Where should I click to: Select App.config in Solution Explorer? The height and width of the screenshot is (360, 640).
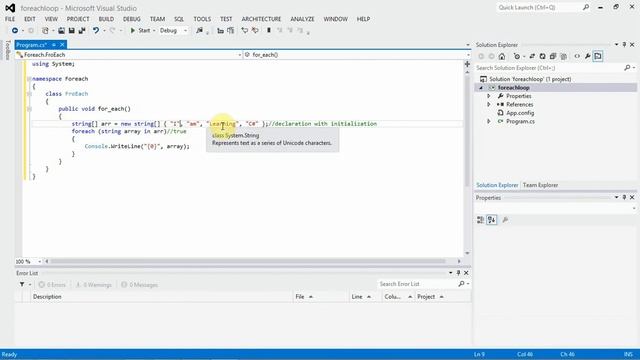520,113
